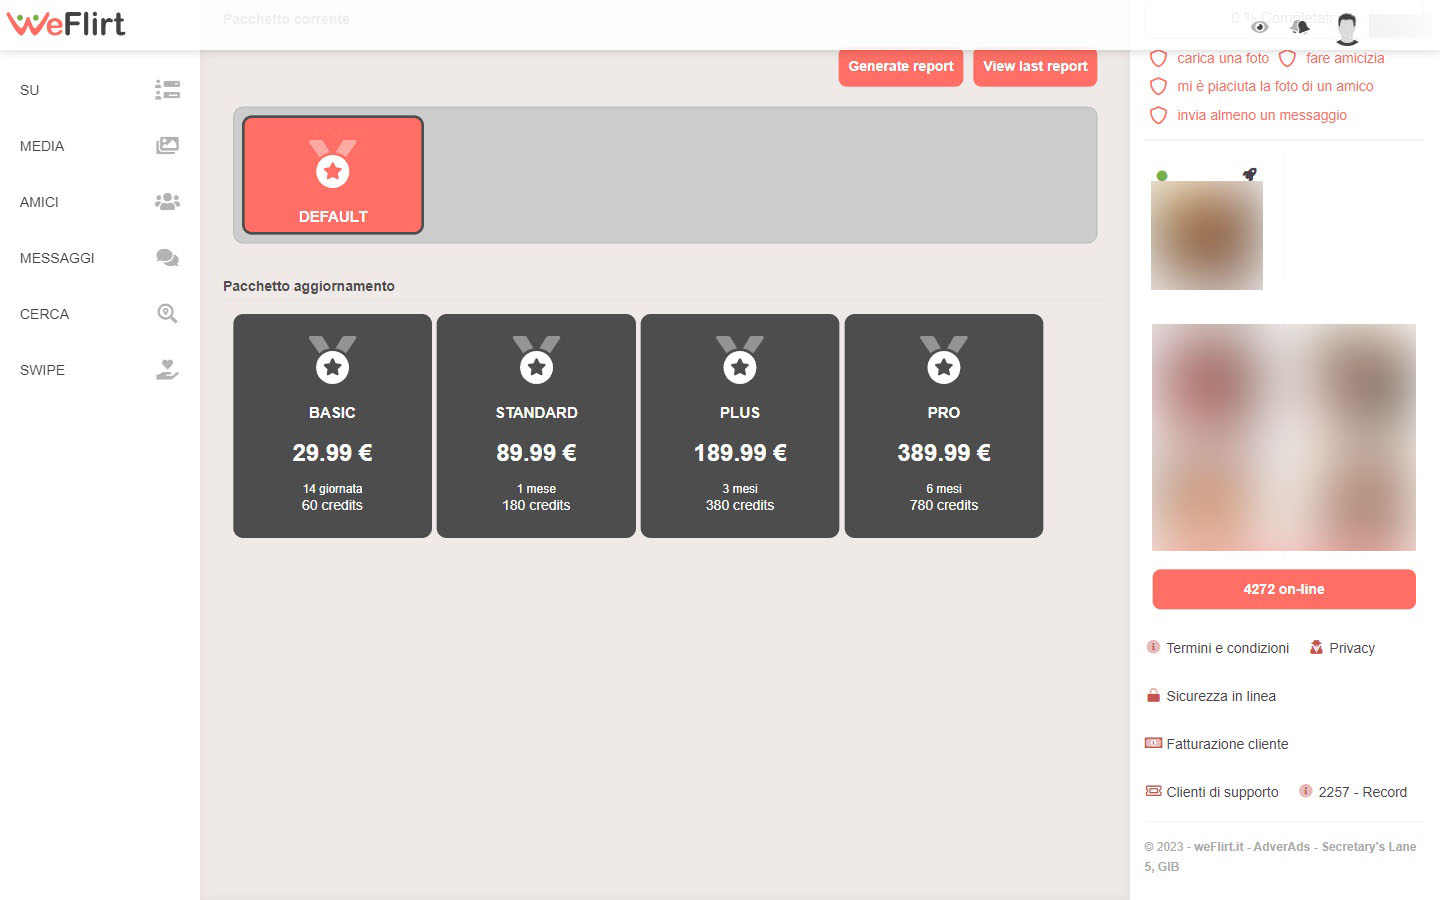Click the medal icon on PRO card
This screenshot has width=1440, height=900.
pyautogui.click(x=944, y=360)
